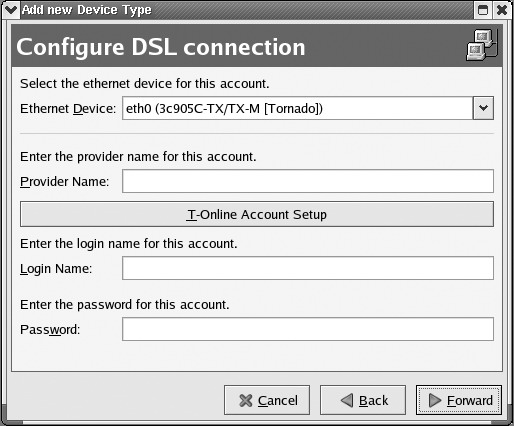Focus the Password input field
The width and height of the screenshot is (514, 426).
[x=308, y=329]
